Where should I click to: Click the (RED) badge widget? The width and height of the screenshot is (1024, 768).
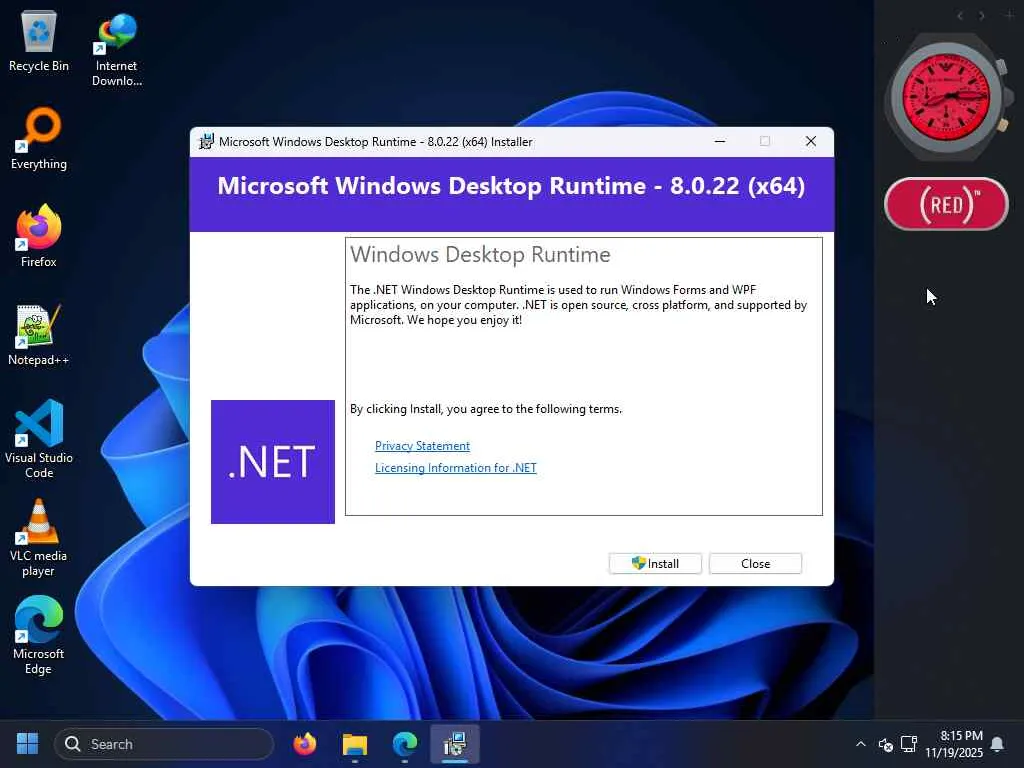coord(946,204)
